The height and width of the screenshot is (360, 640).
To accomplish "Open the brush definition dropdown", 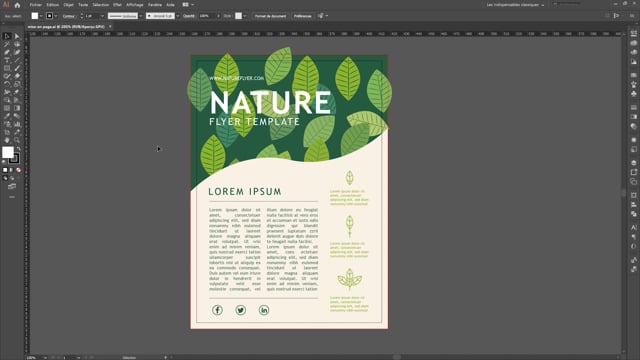I will (178, 16).
